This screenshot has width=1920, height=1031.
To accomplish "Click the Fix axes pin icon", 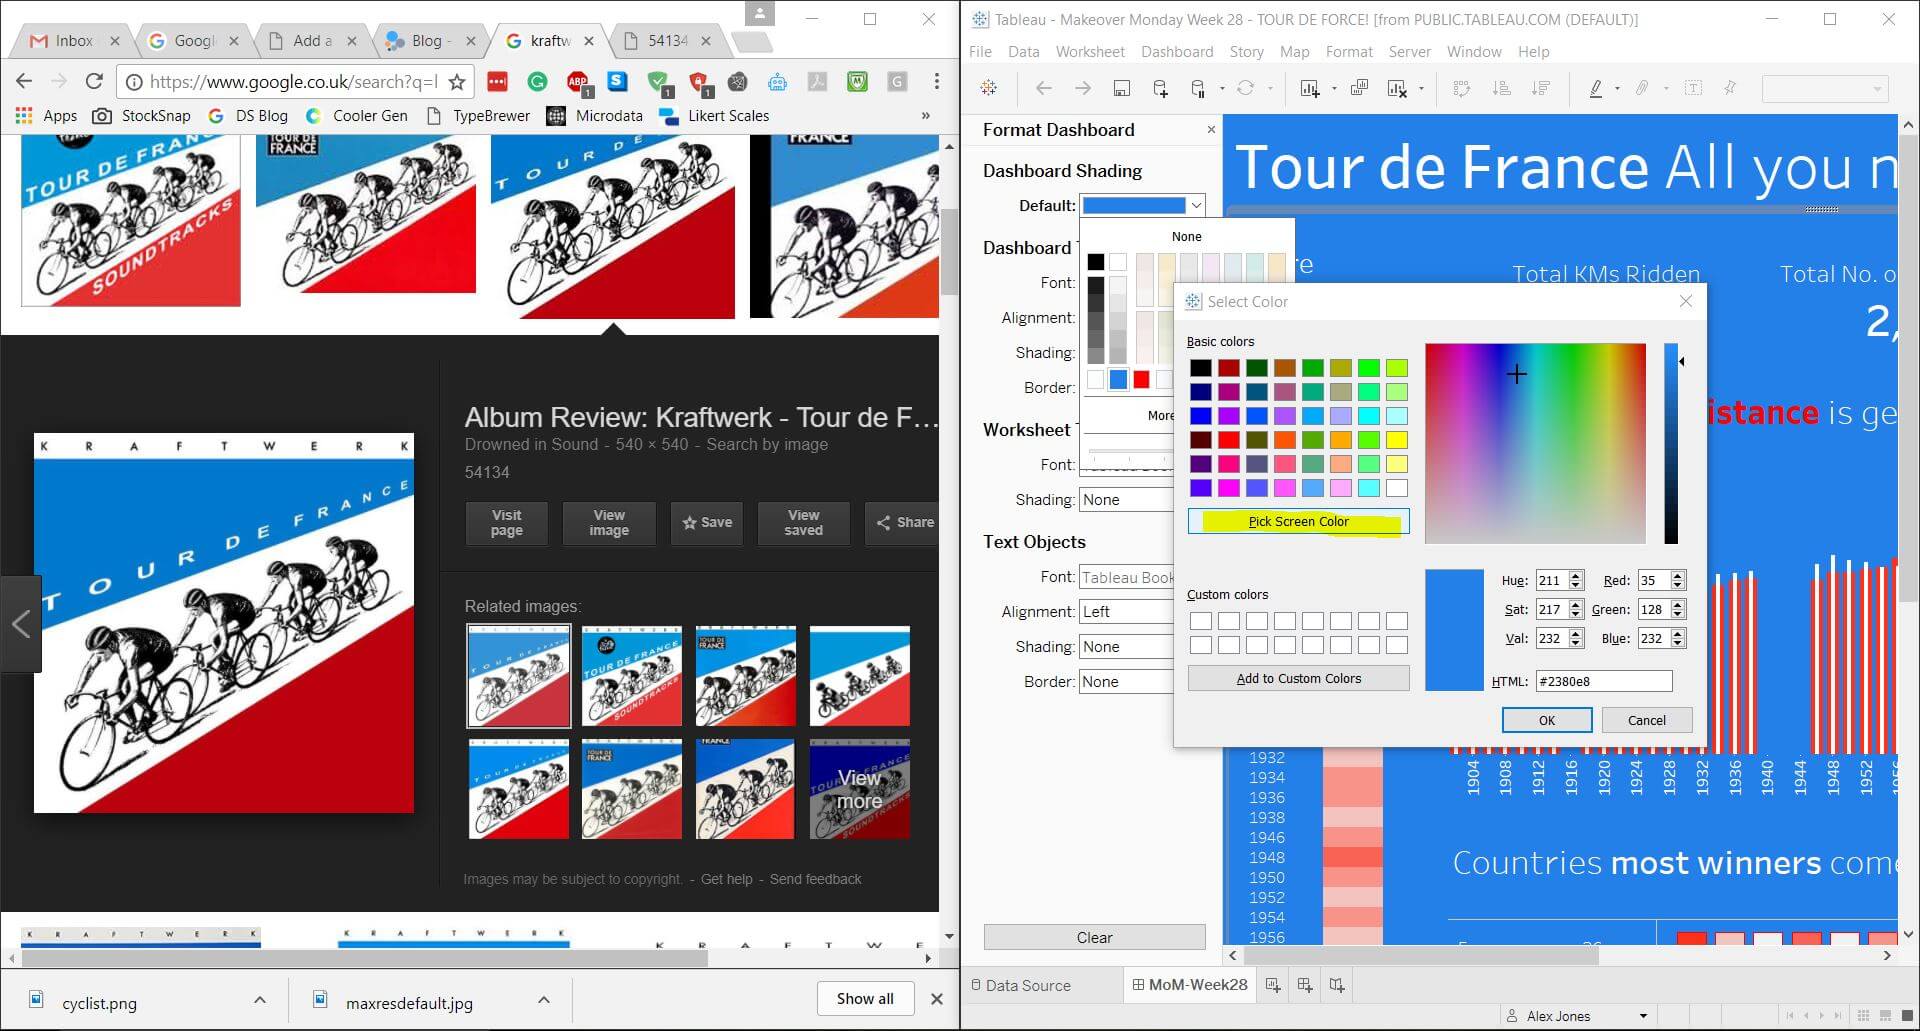I will (x=1730, y=88).
